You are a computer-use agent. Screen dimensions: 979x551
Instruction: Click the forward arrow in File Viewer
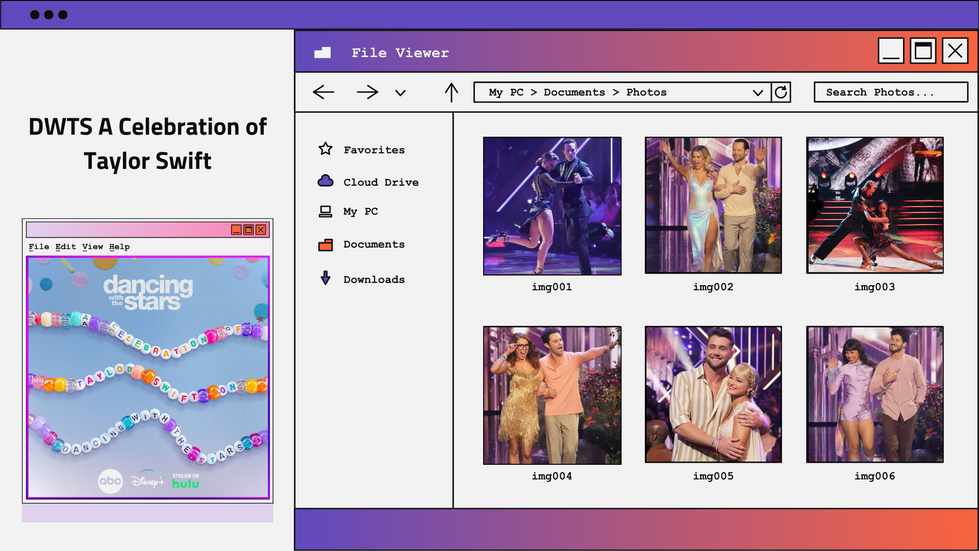pos(367,92)
